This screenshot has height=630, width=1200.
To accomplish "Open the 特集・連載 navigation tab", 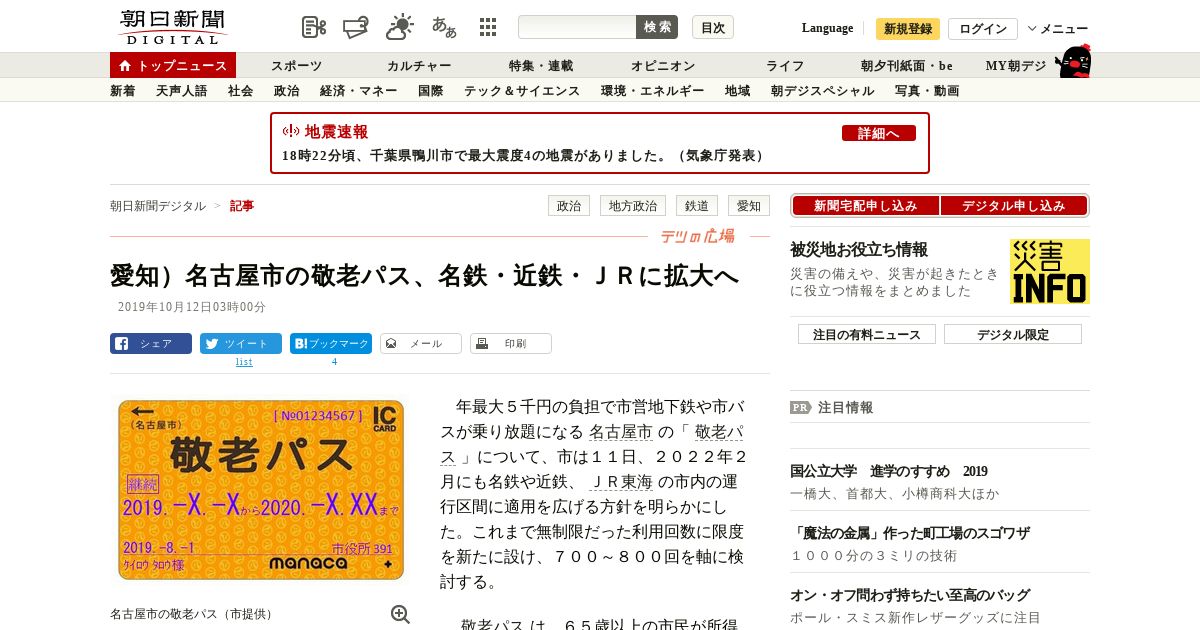I will 541,66.
